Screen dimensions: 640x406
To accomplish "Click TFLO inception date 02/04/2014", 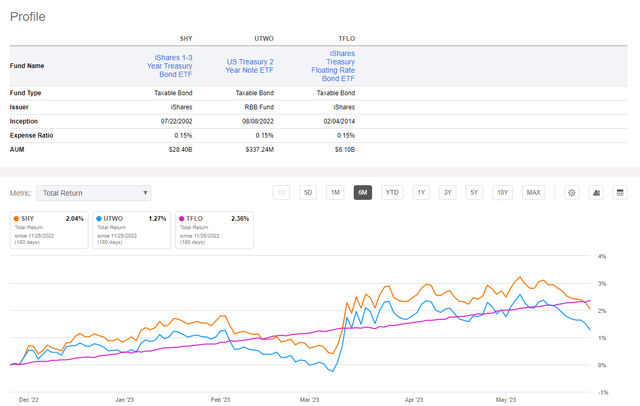I will pos(339,121).
